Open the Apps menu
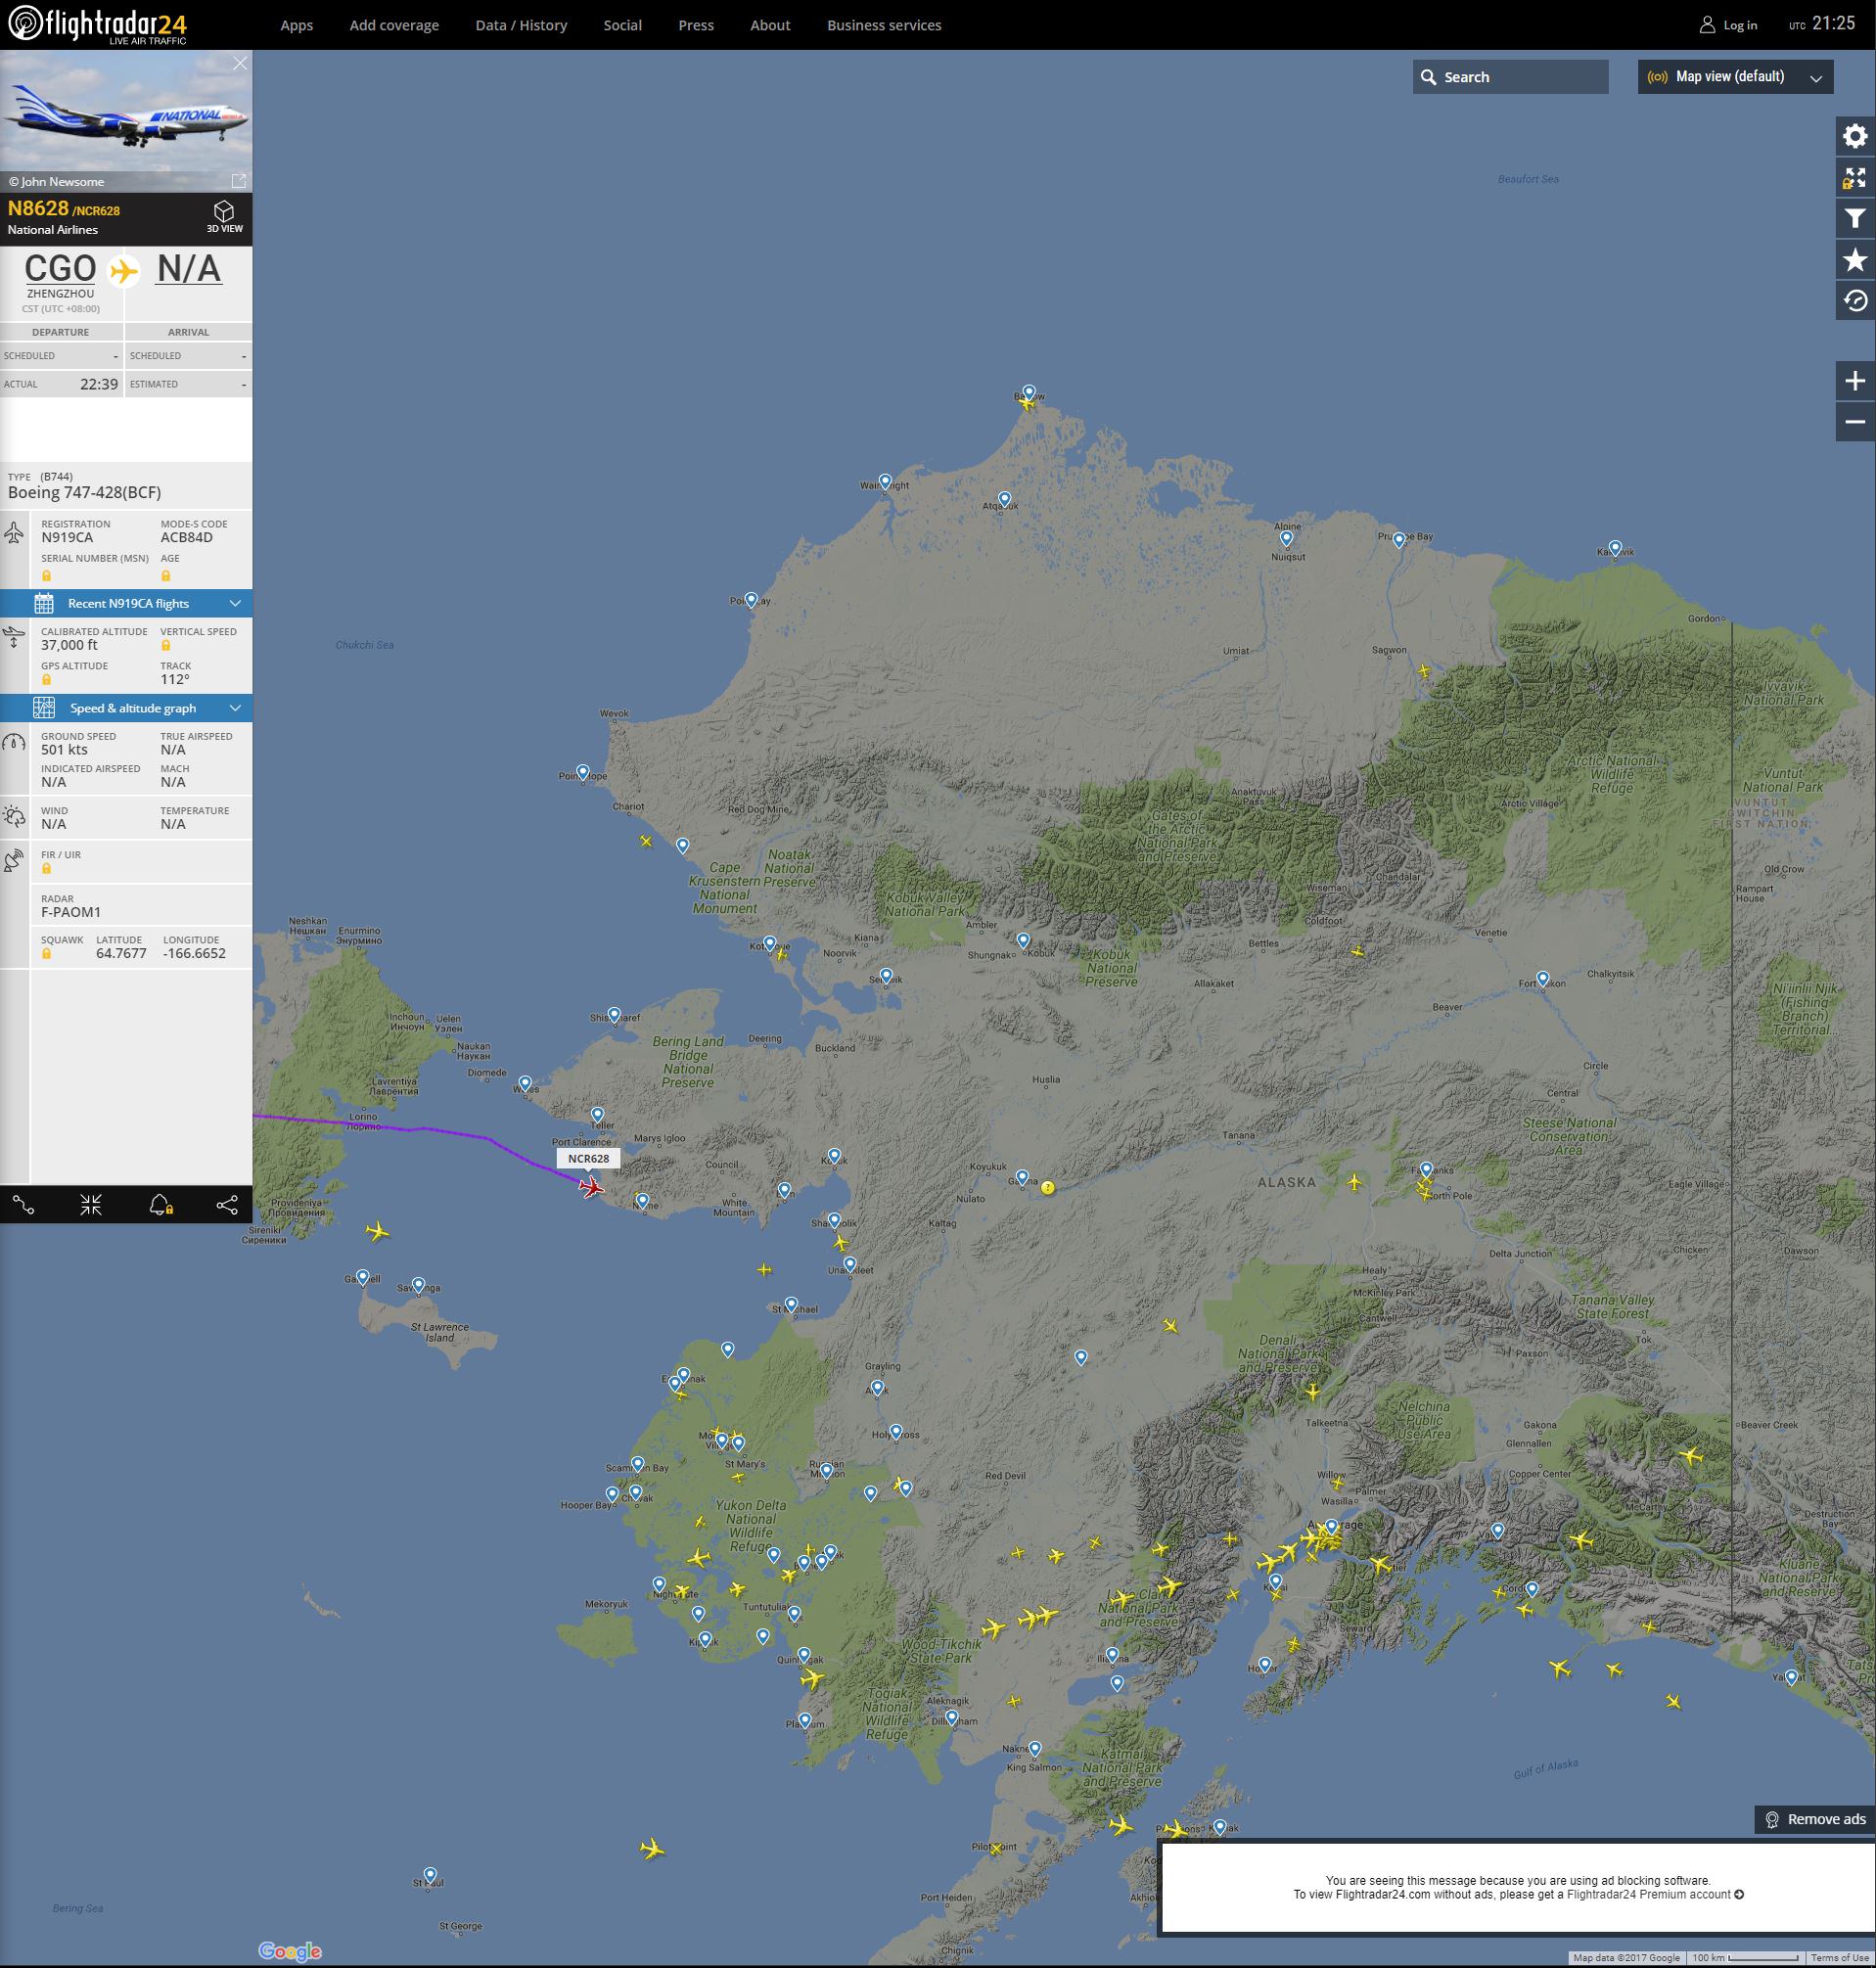This screenshot has height=1968, width=1876. click(x=297, y=25)
